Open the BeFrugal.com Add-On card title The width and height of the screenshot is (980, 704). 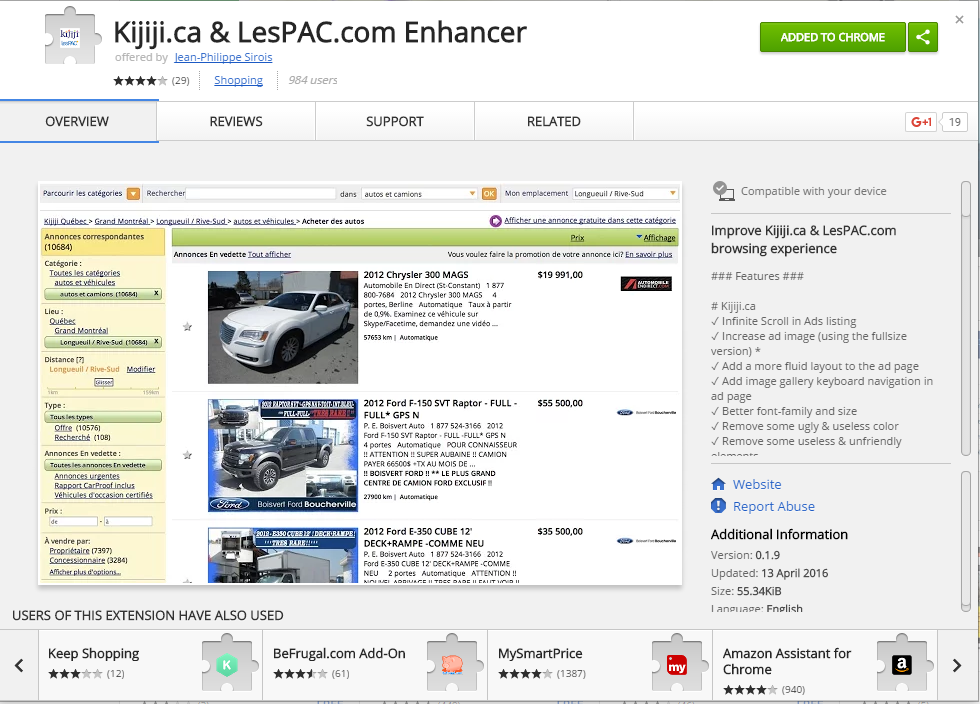[x=339, y=653]
